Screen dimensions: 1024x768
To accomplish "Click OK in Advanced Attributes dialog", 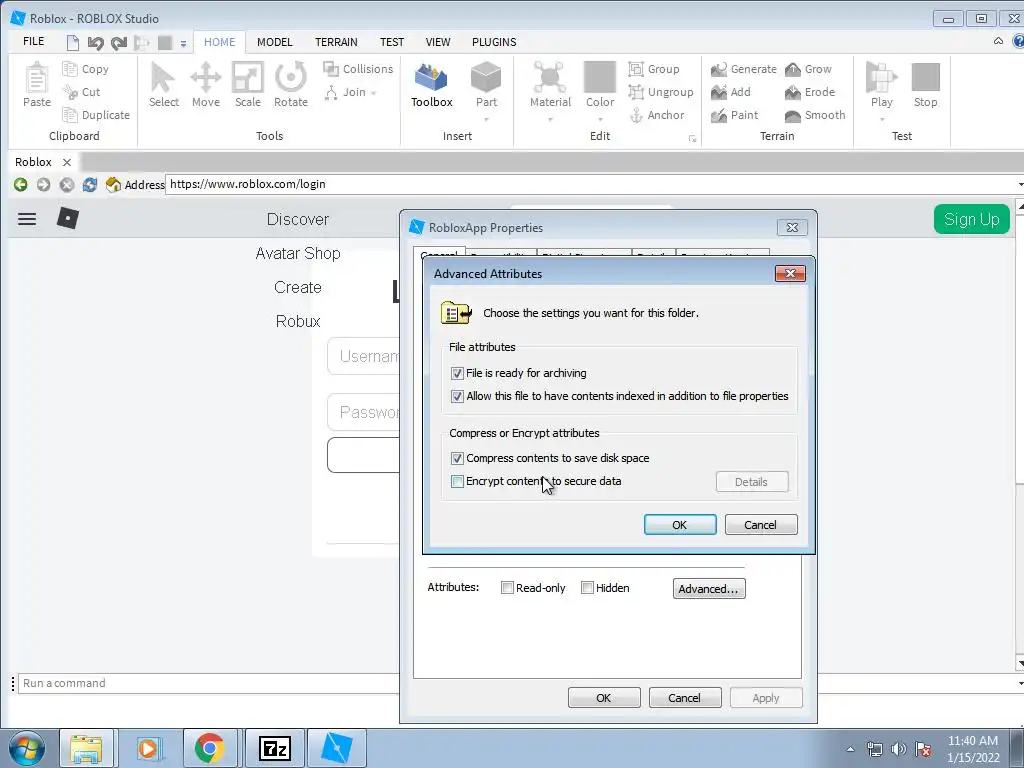I will [x=680, y=524].
